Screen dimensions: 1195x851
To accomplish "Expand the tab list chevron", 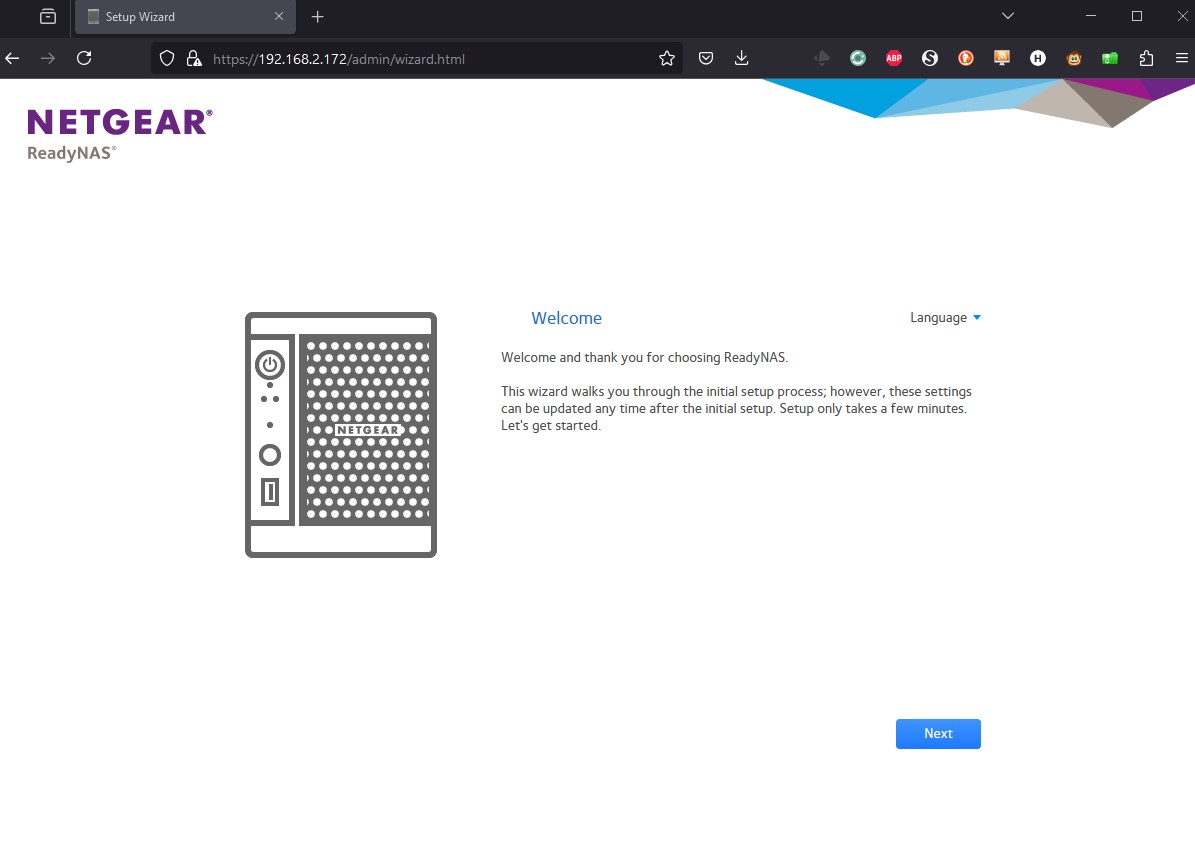I will pos(1007,16).
